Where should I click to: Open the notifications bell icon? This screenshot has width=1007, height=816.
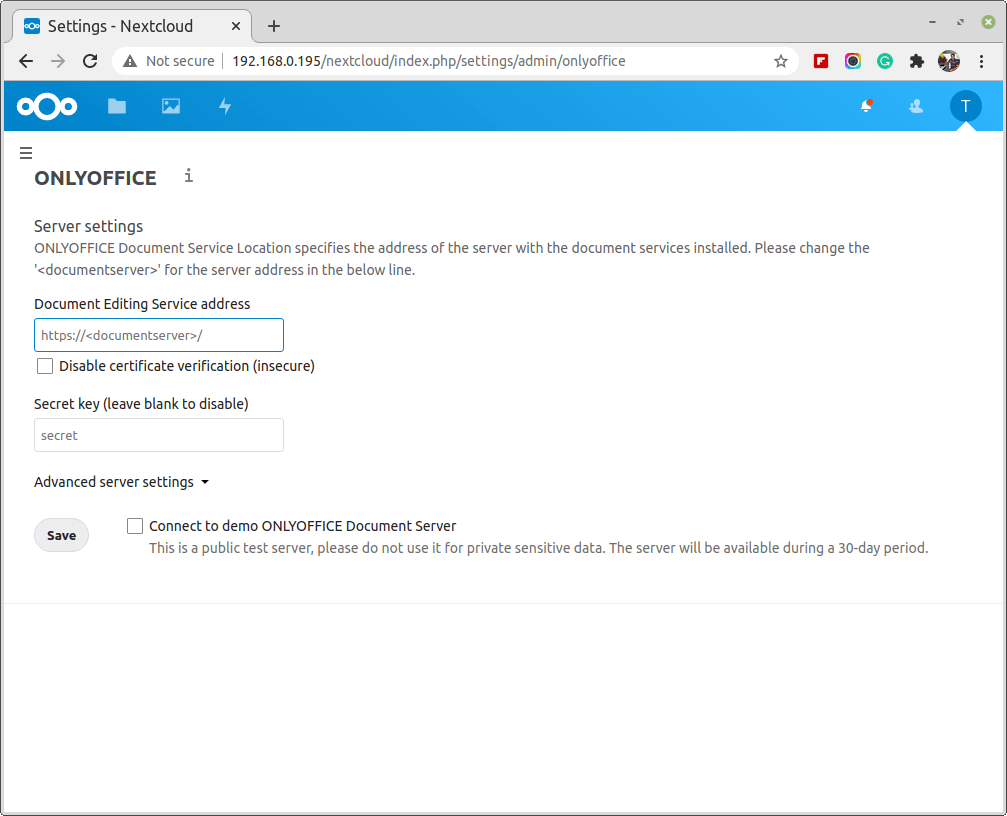tap(866, 106)
